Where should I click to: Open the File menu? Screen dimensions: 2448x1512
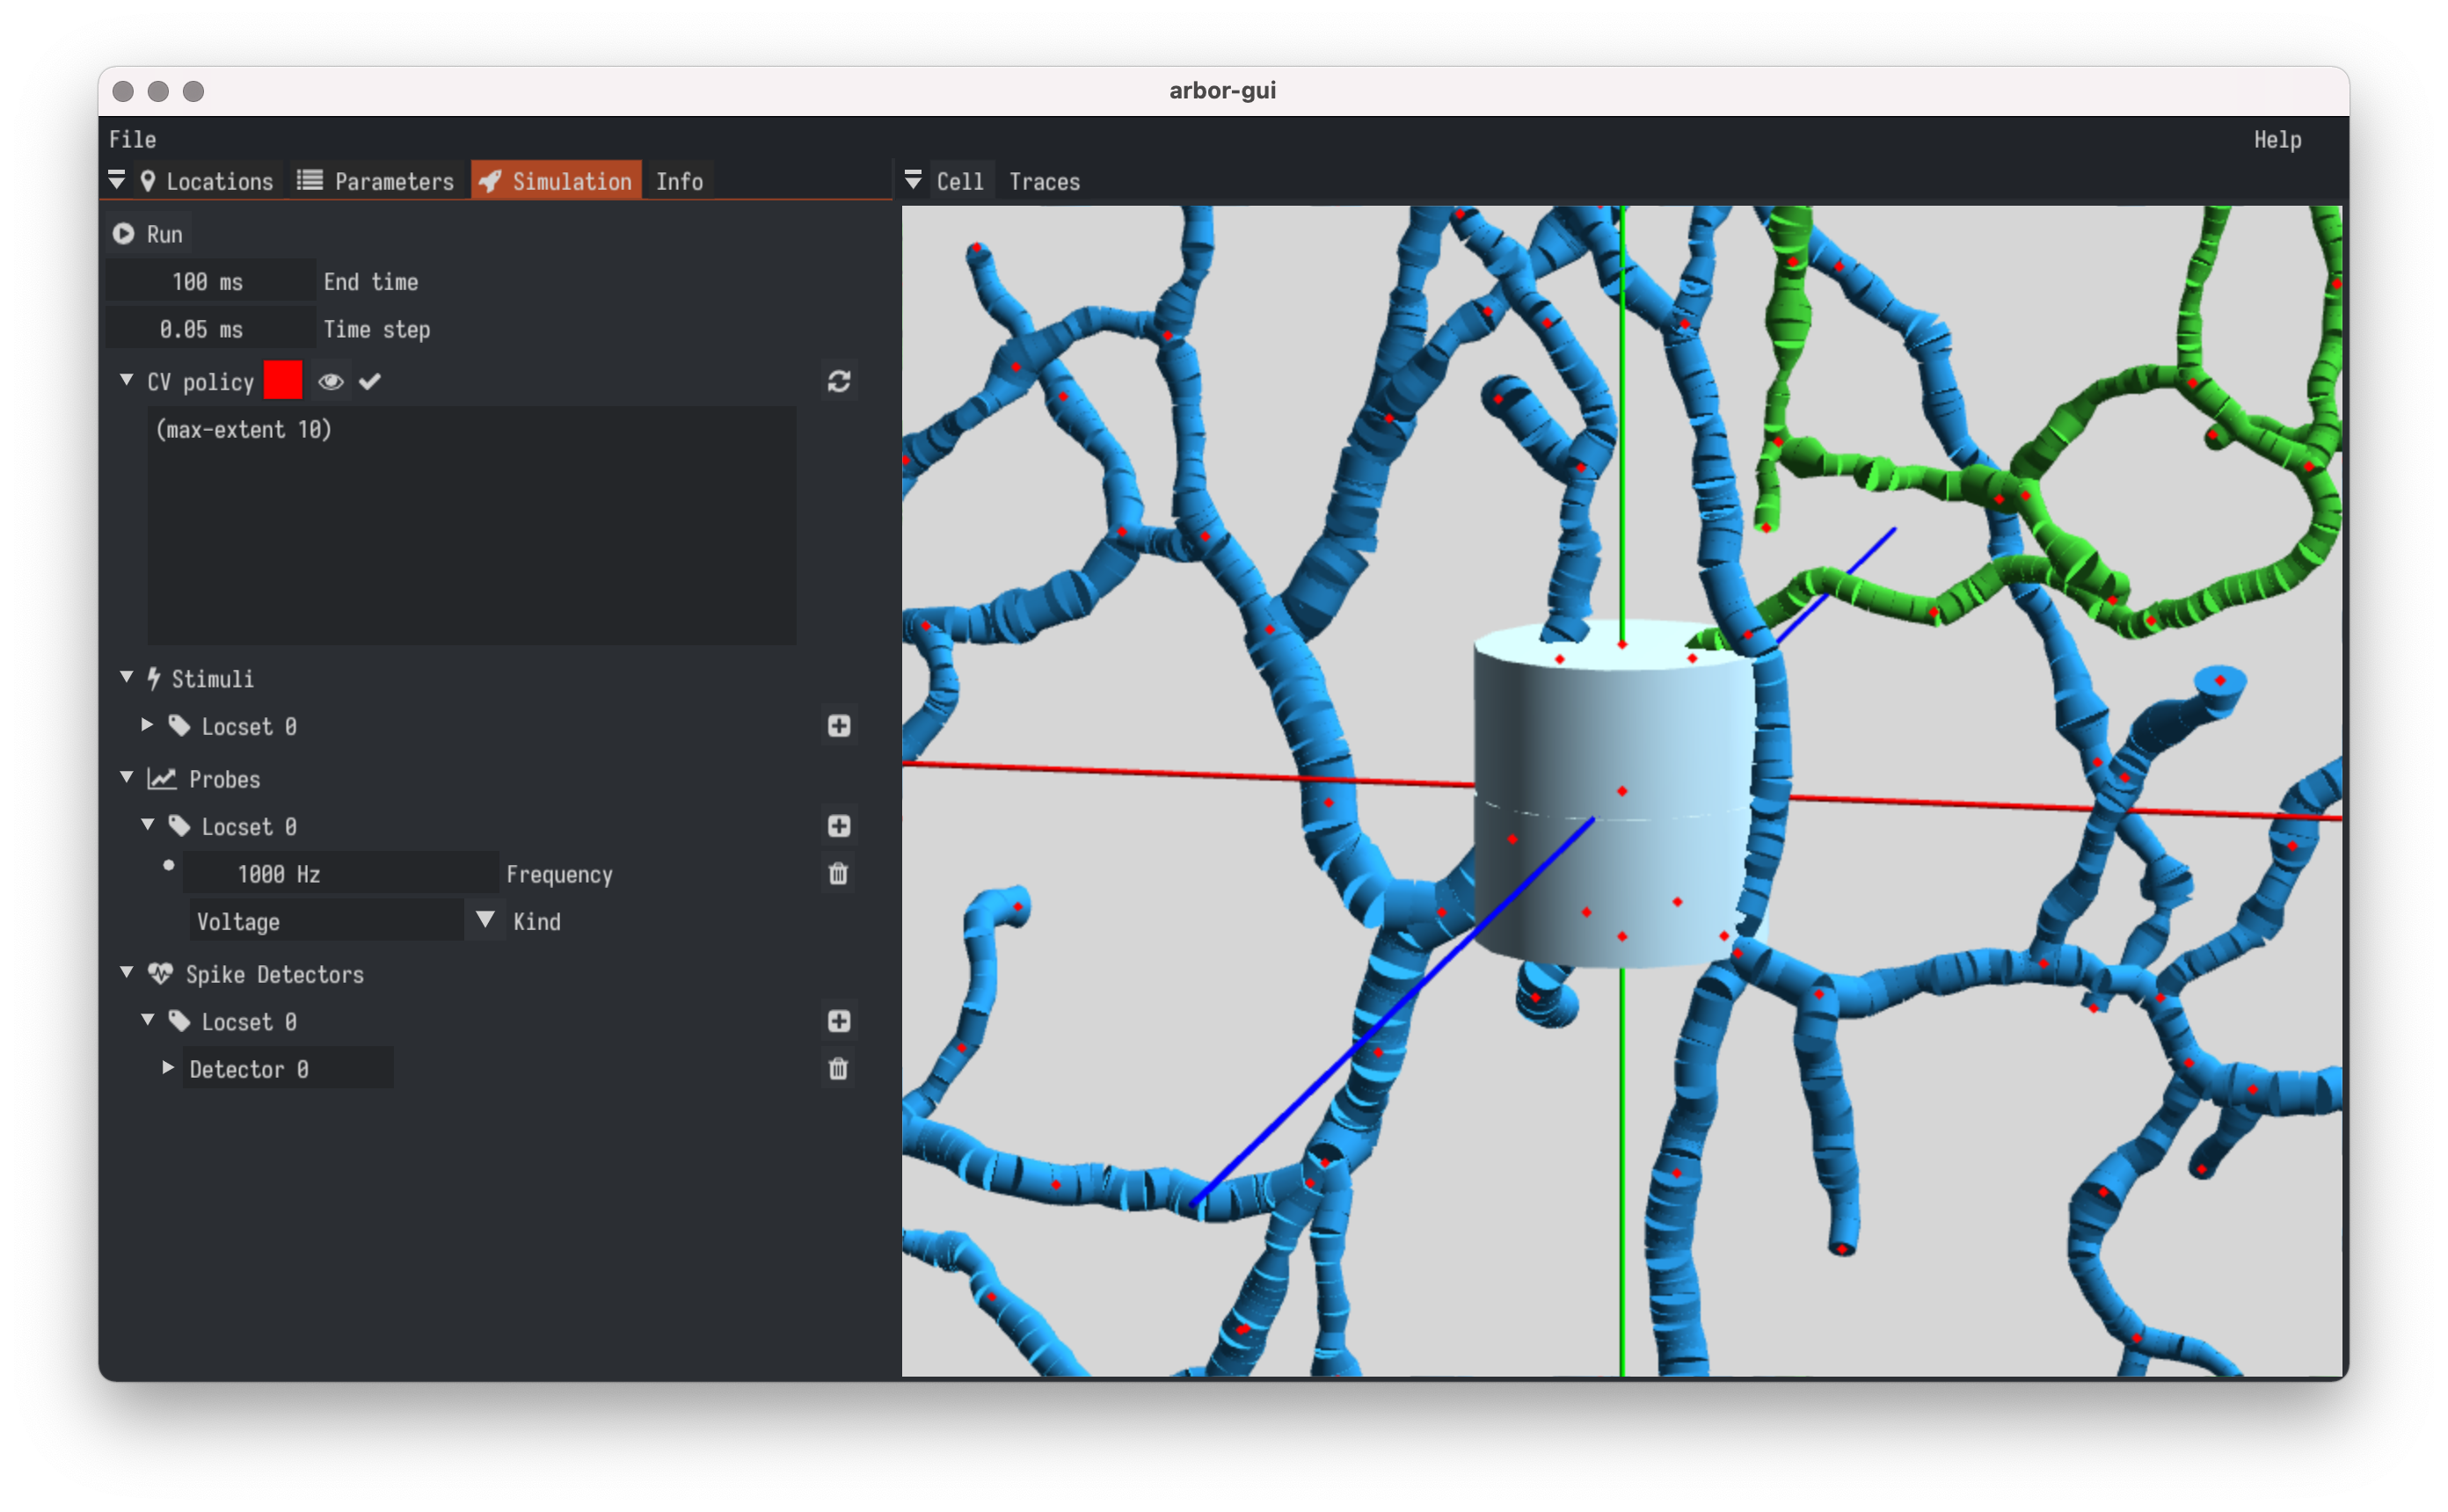132,139
